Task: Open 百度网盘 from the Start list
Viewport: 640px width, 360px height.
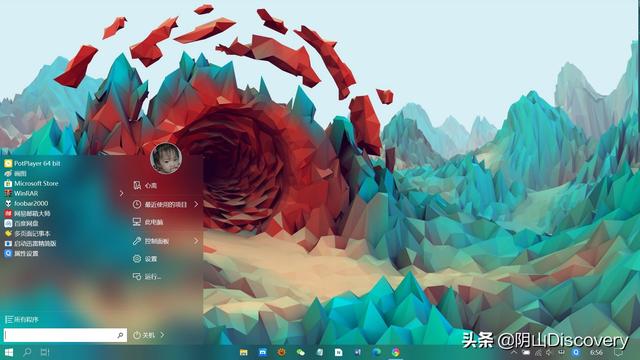Action: (22, 223)
